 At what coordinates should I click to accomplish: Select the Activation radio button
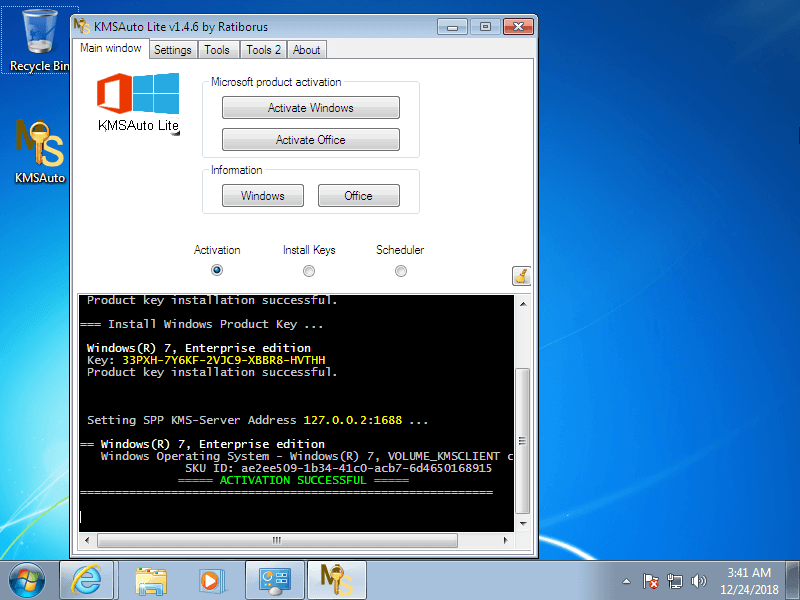[217, 270]
